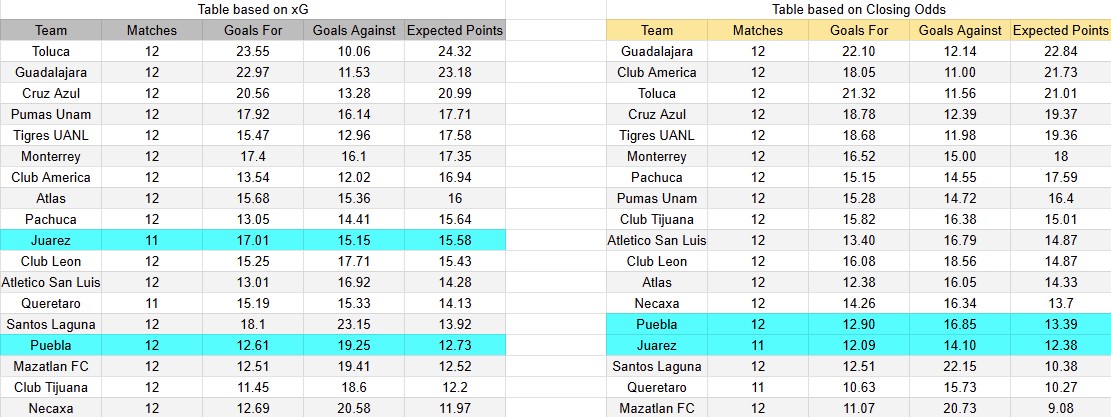Viewport: 1111px width, 417px height.
Task: Click Necaxa cell in xG table
Action: pyautogui.click(x=50, y=408)
